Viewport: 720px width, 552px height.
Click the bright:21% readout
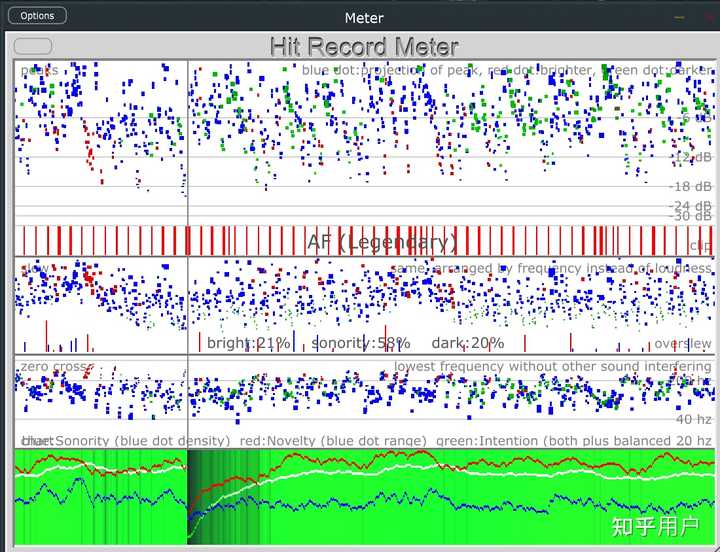tap(248, 343)
